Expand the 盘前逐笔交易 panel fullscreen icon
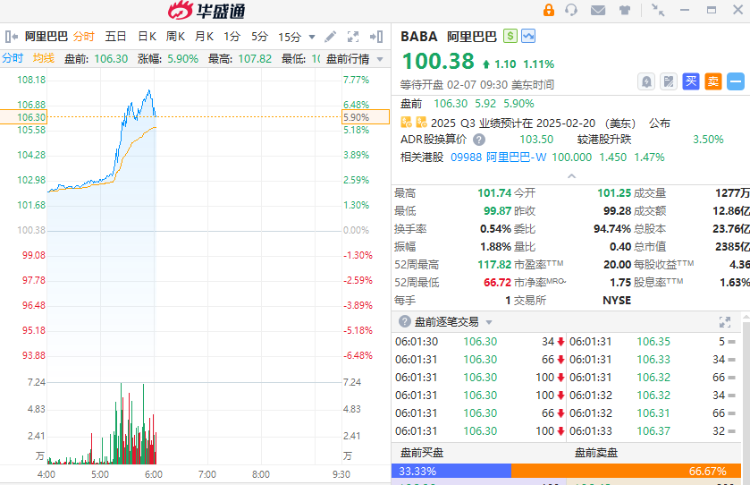 pyautogui.click(x=725, y=322)
